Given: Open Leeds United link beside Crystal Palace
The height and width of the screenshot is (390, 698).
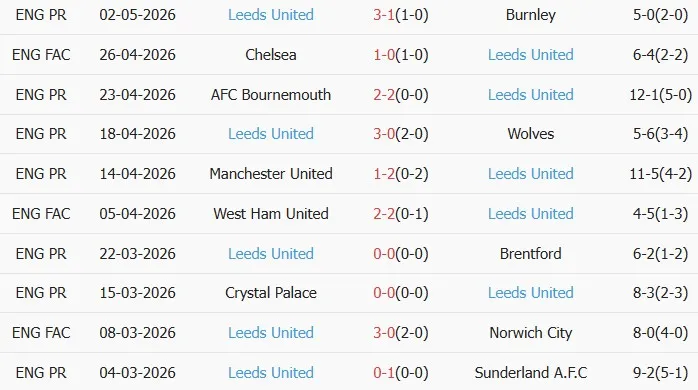Looking at the screenshot, I should pyautogui.click(x=531, y=292).
